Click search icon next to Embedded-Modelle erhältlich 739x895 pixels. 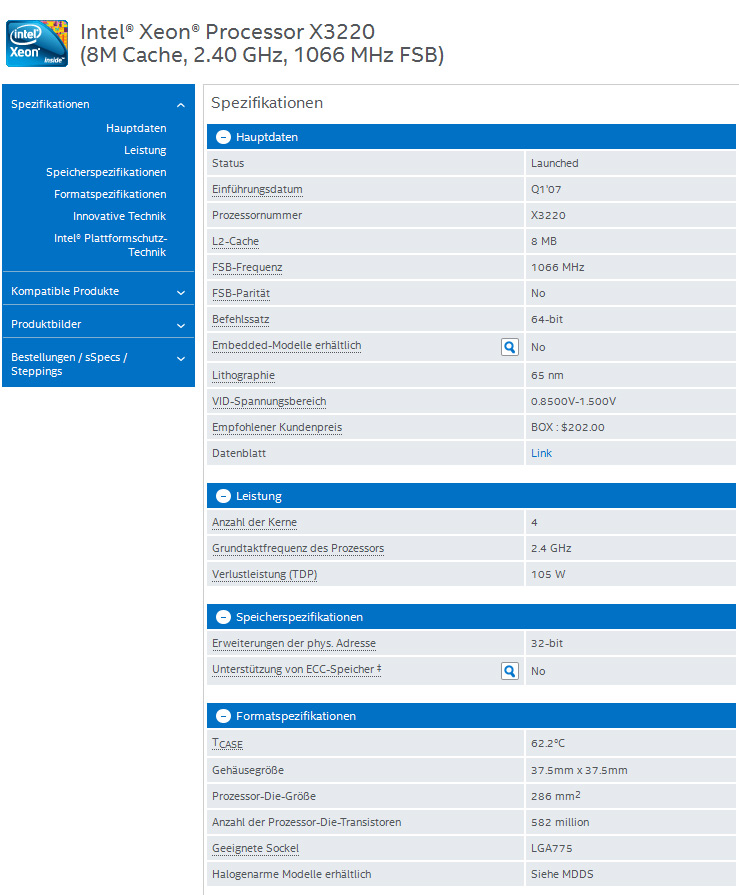pos(510,347)
